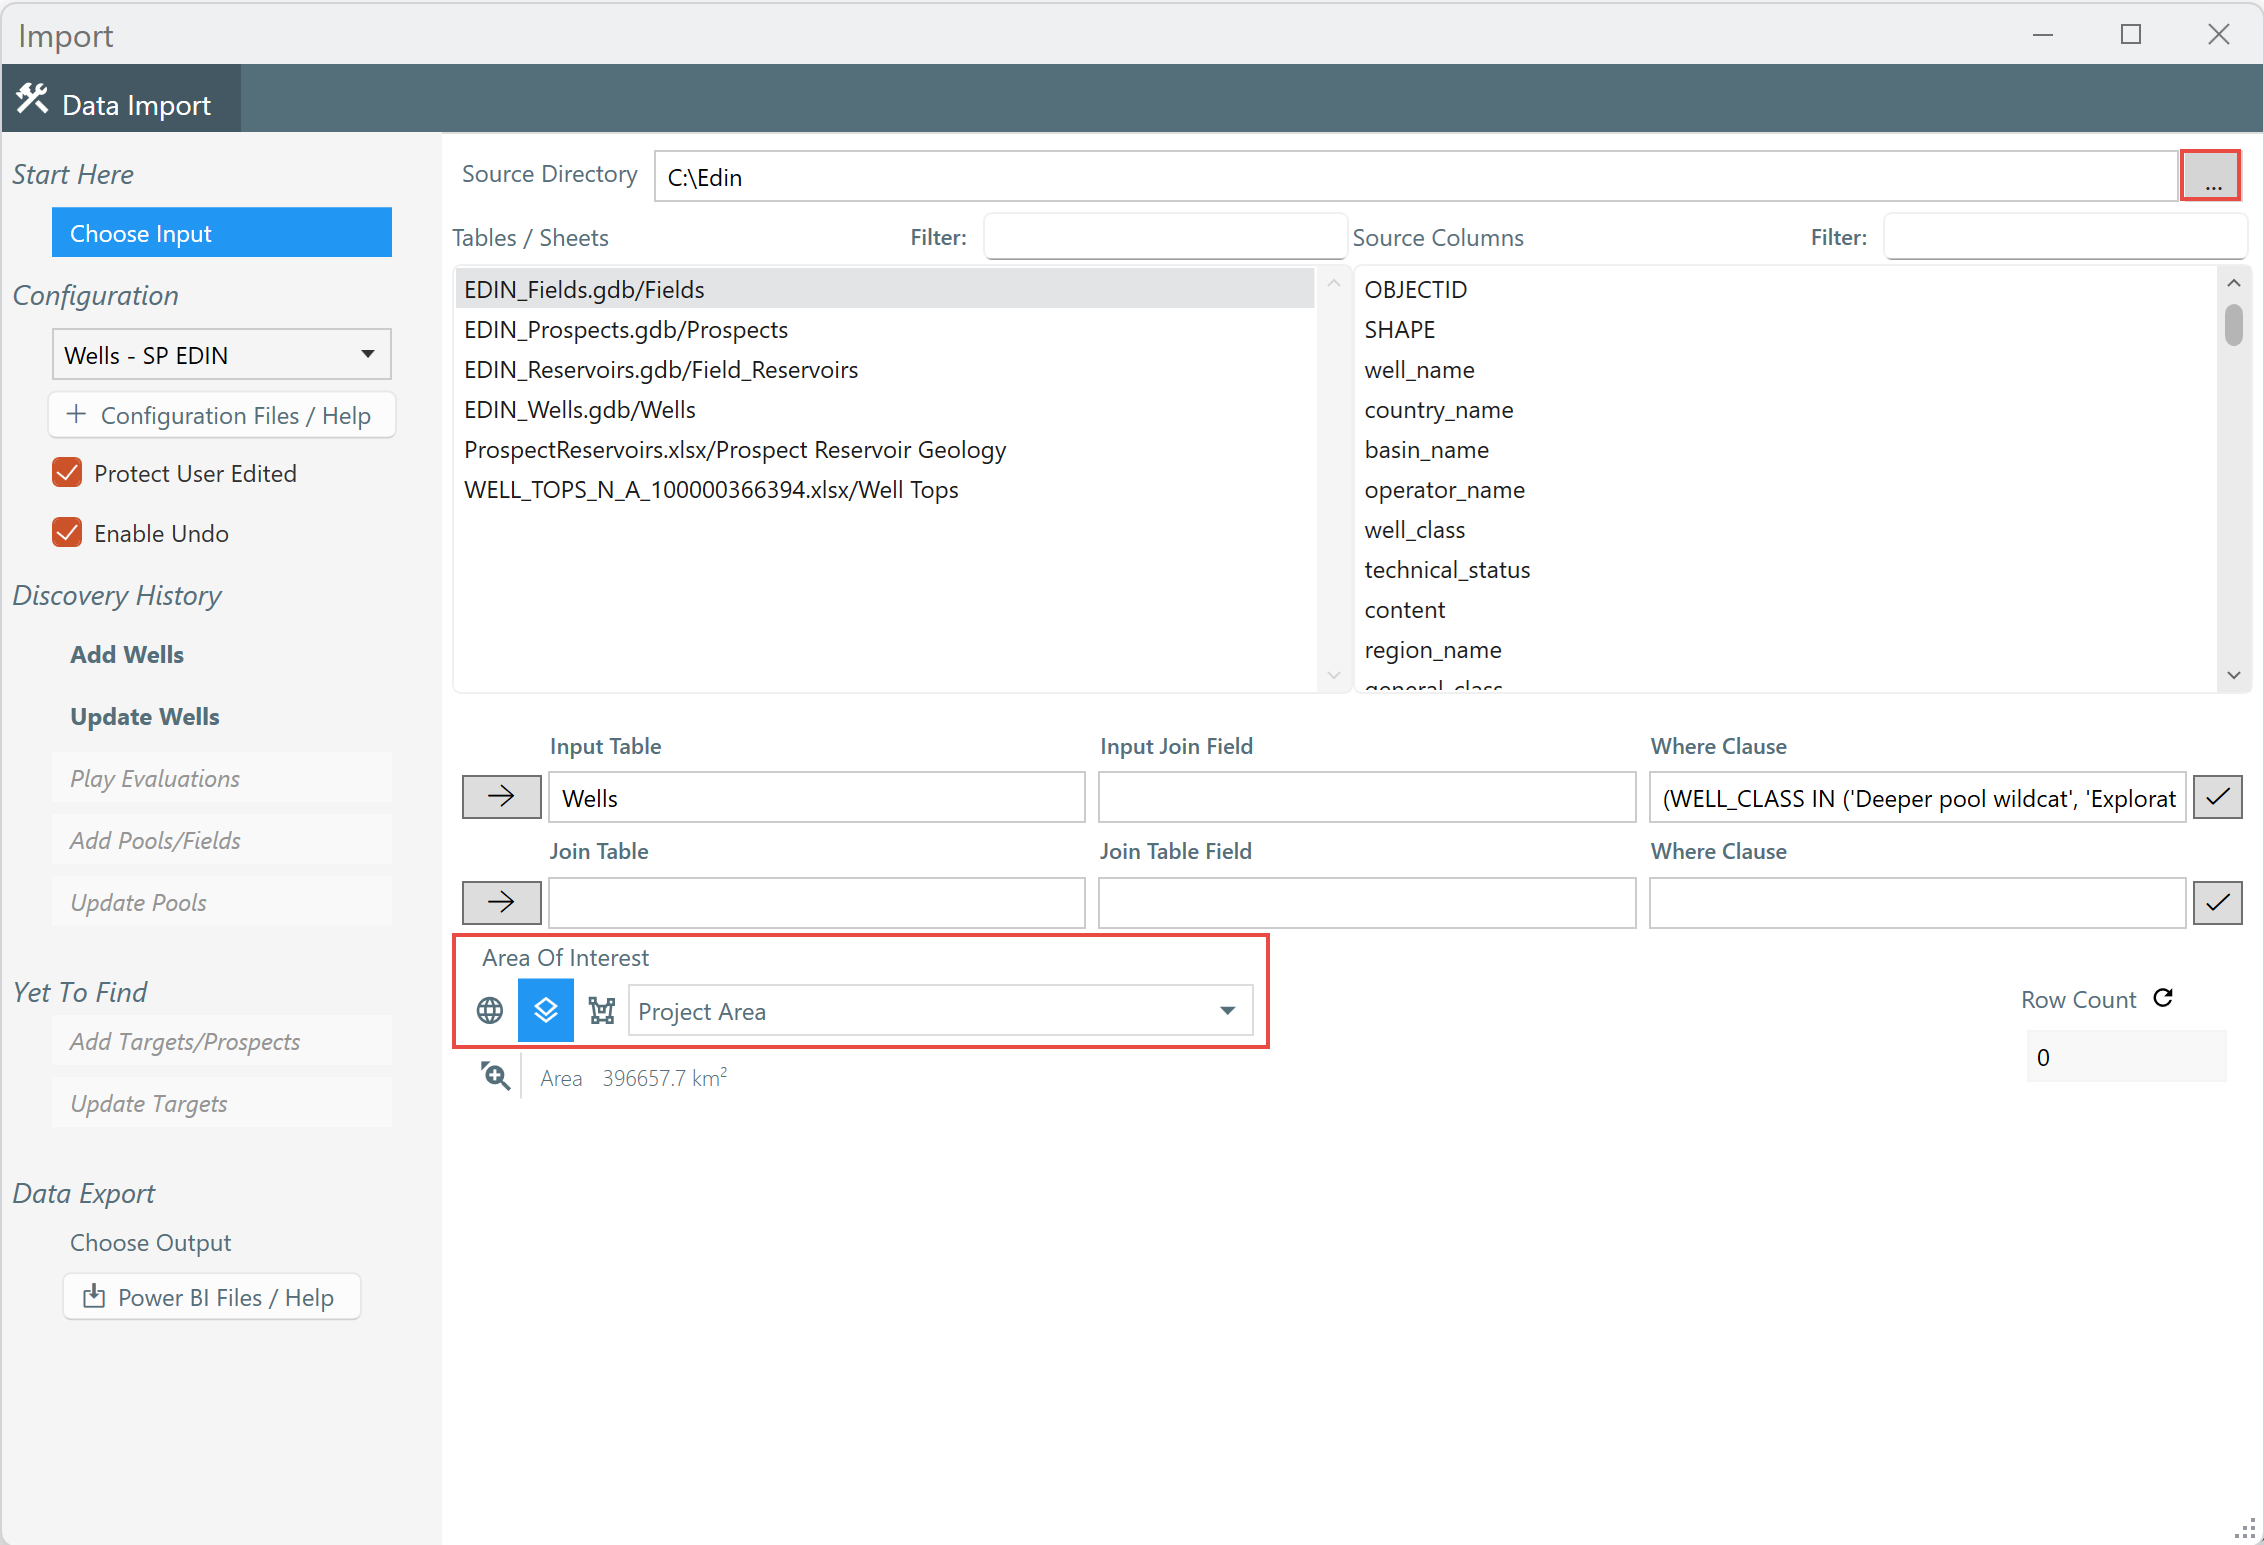Expand the Project Area dropdown
Screen dimensions: 2264x1545
click(x=1227, y=1011)
